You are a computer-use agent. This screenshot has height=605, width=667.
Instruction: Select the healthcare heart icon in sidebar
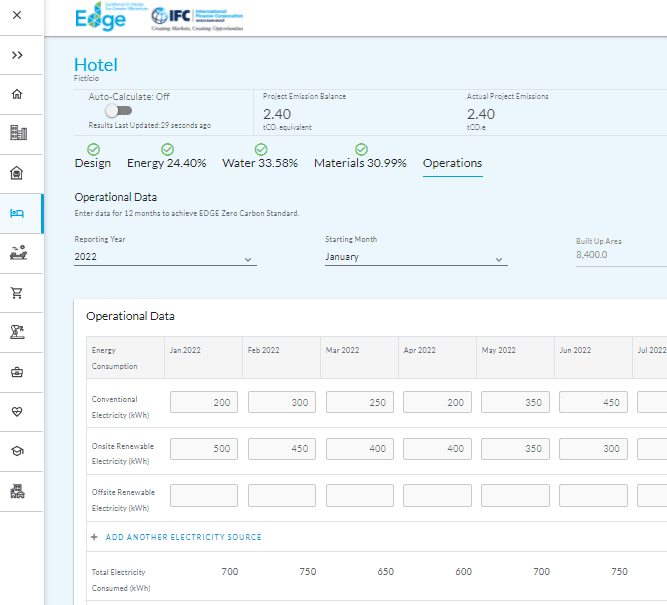point(17,411)
